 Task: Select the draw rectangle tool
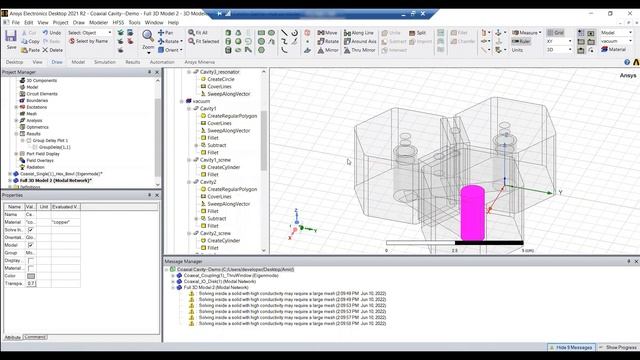261,33
